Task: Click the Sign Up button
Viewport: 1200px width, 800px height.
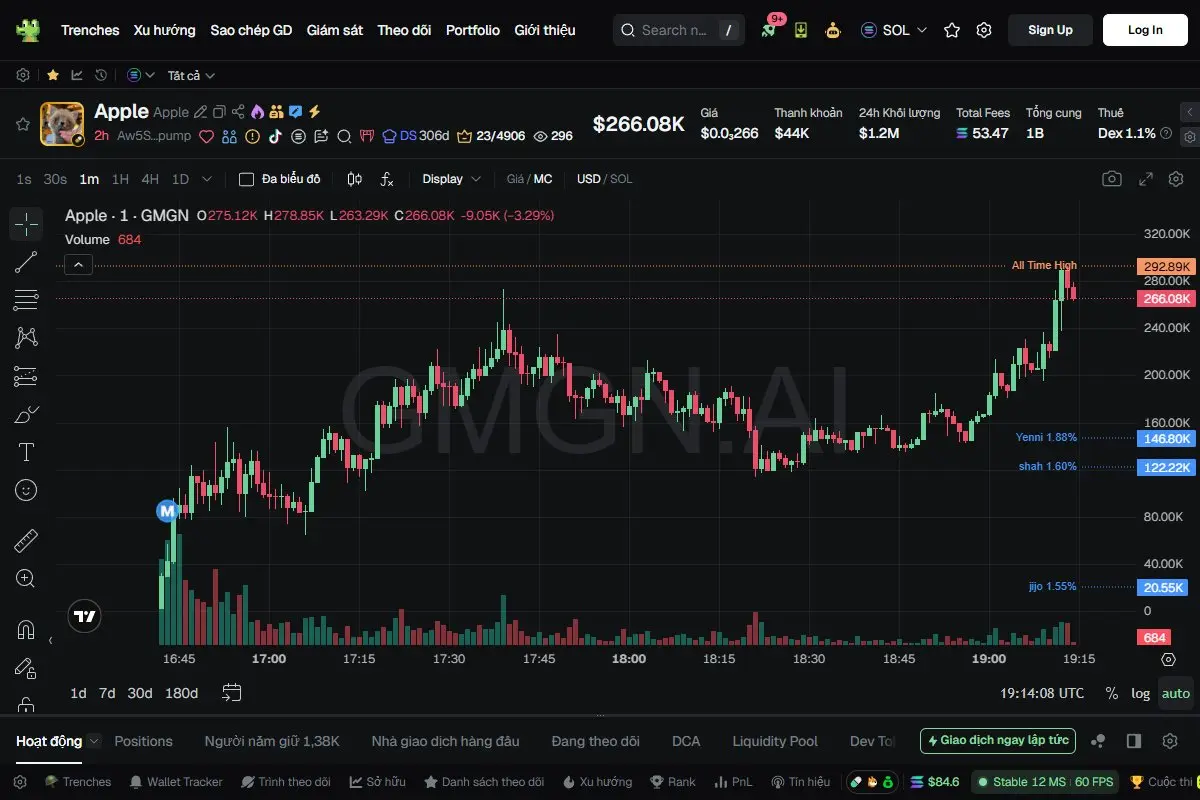Action: 1050,30
